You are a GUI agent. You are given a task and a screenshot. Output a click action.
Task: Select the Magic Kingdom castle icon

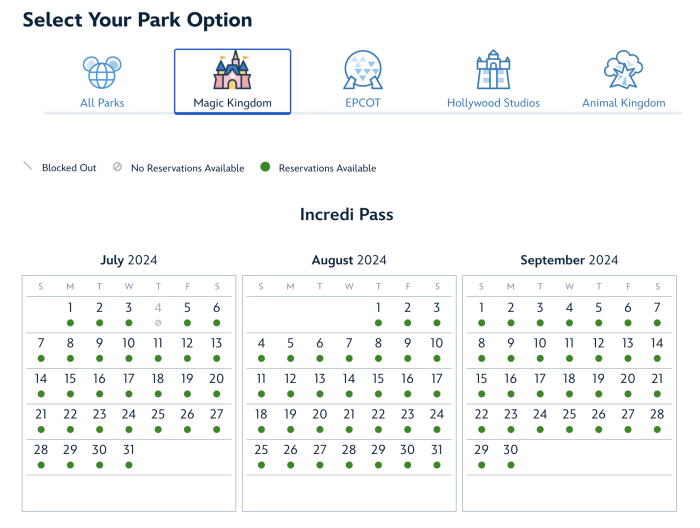tap(232, 70)
